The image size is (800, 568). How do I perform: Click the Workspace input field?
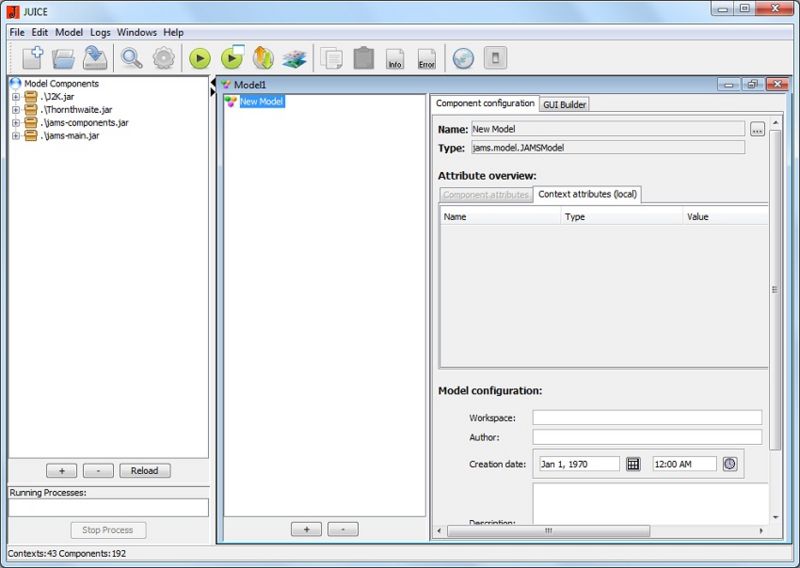pos(647,418)
